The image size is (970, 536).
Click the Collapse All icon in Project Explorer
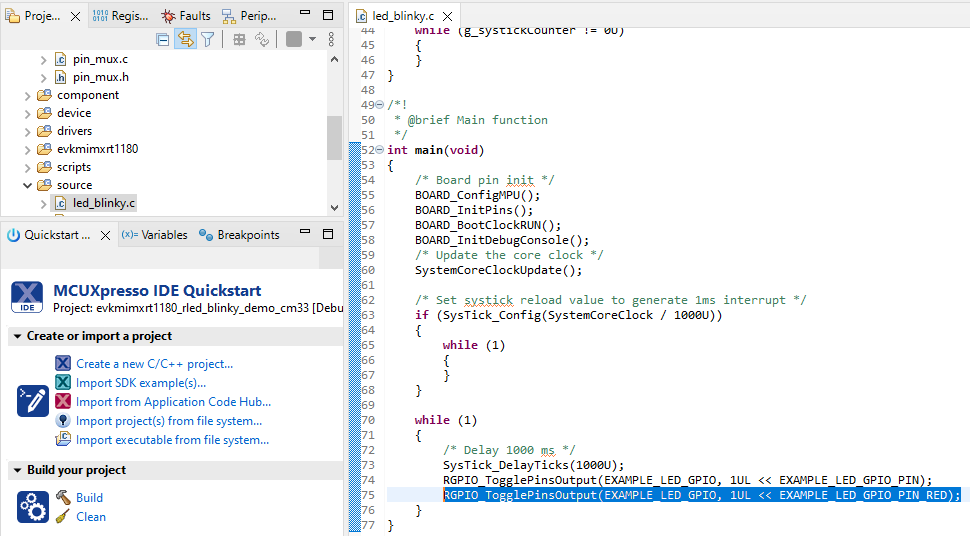point(163,39)
